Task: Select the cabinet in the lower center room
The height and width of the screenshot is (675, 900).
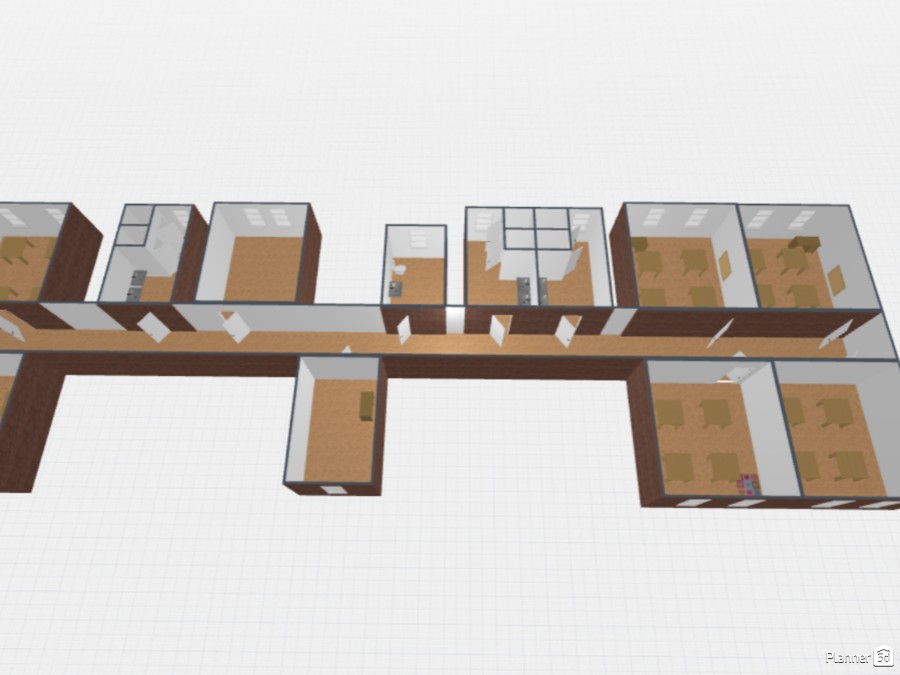Action: [367, 405]
